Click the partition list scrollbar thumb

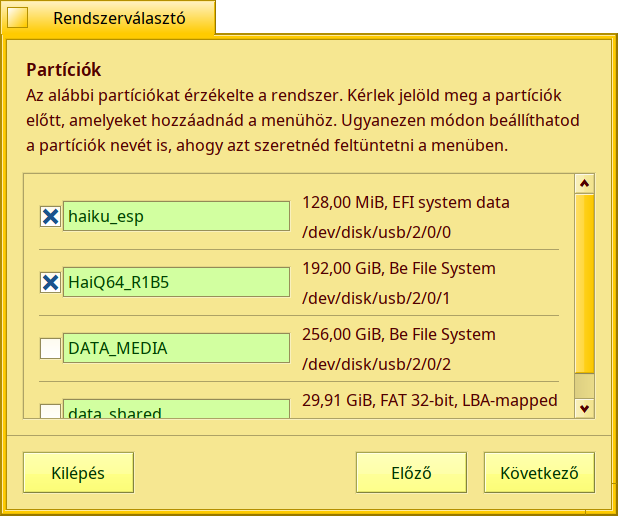pyautogui.click(x=584, y=282)
